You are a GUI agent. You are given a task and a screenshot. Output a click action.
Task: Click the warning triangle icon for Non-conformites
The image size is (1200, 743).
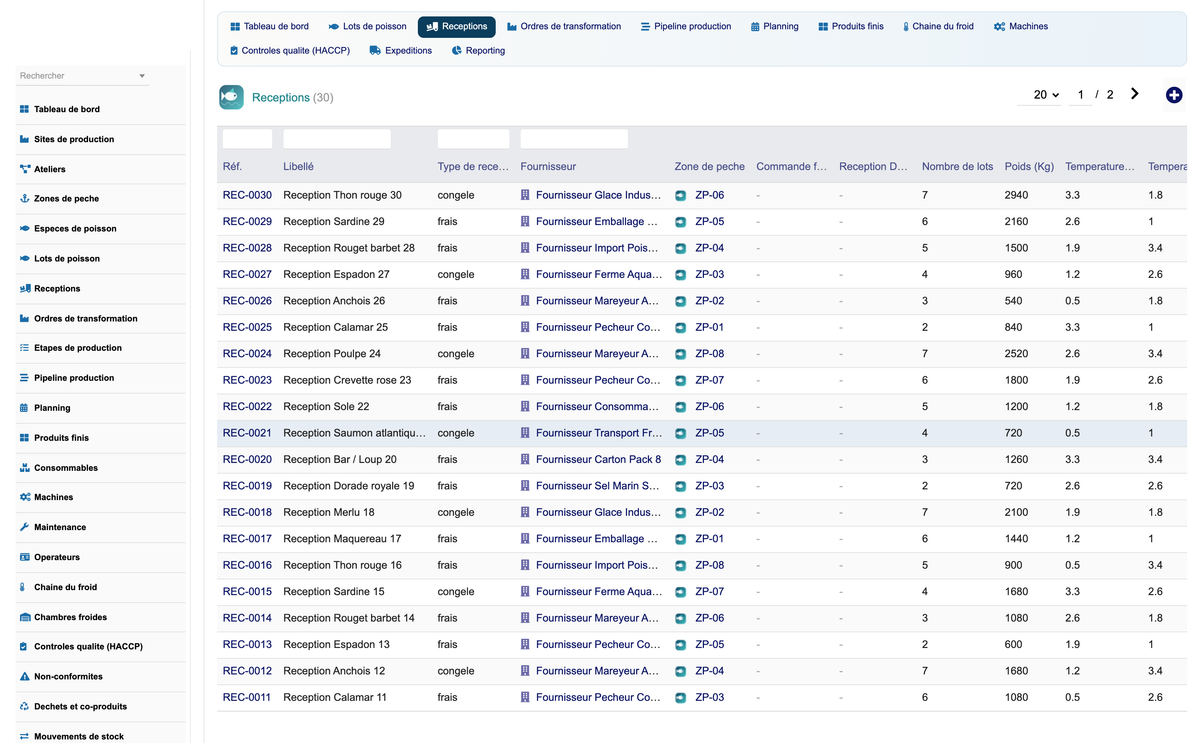point(24,677)
